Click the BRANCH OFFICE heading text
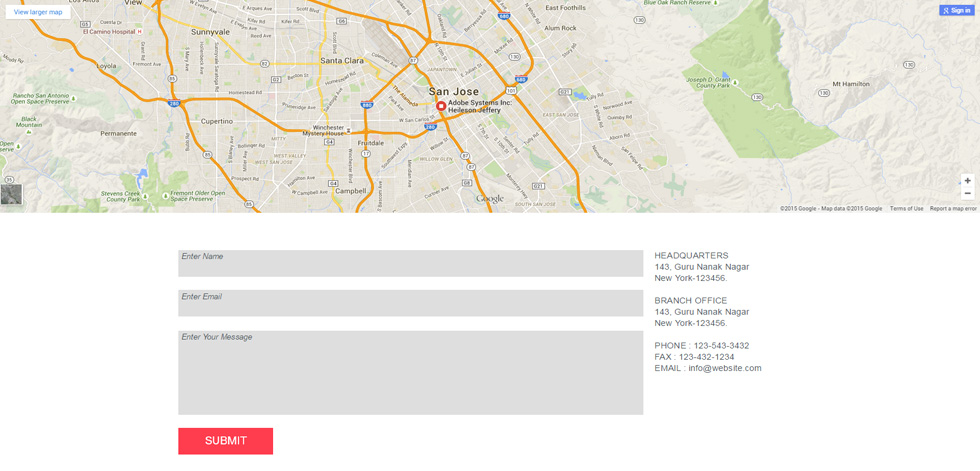 (691, 300)
